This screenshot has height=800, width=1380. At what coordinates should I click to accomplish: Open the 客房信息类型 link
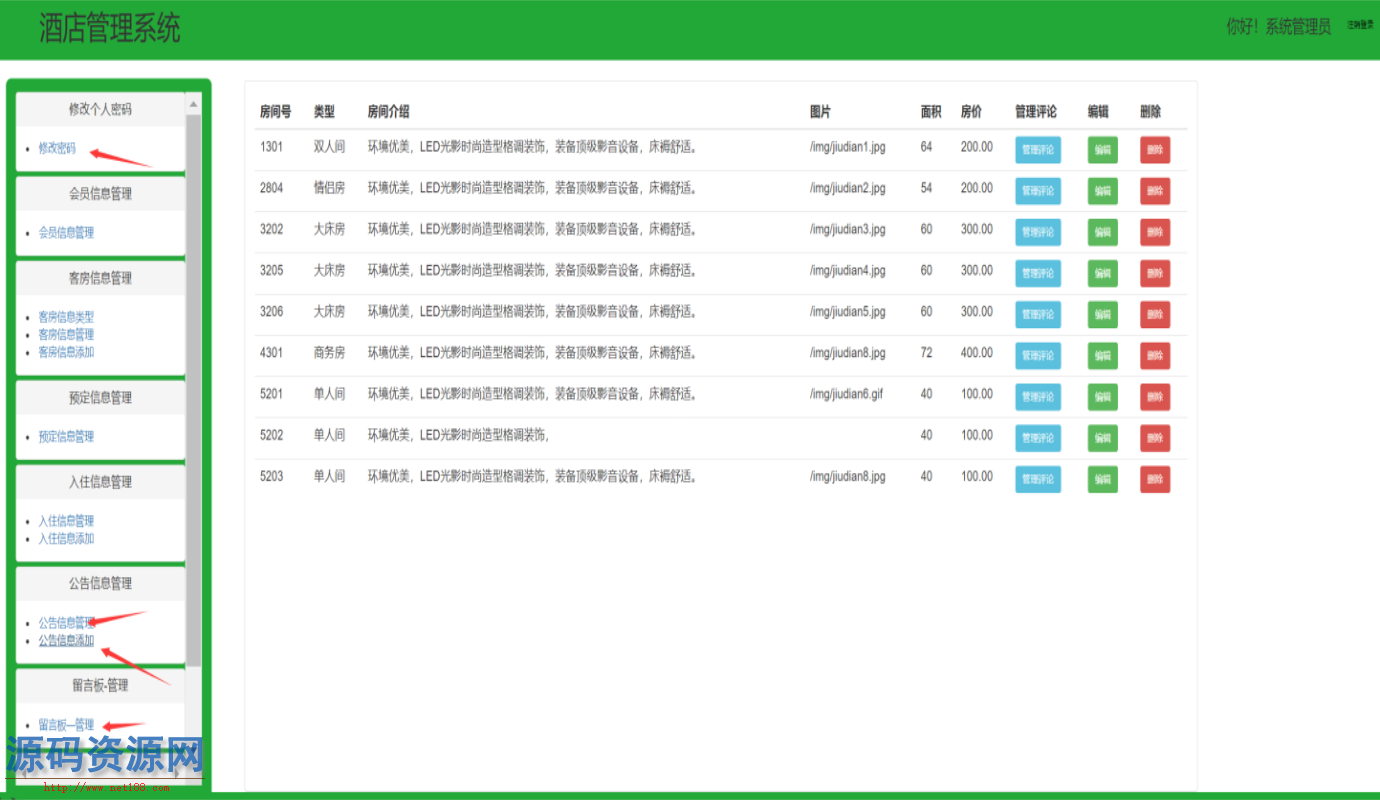tap(66, 317)
